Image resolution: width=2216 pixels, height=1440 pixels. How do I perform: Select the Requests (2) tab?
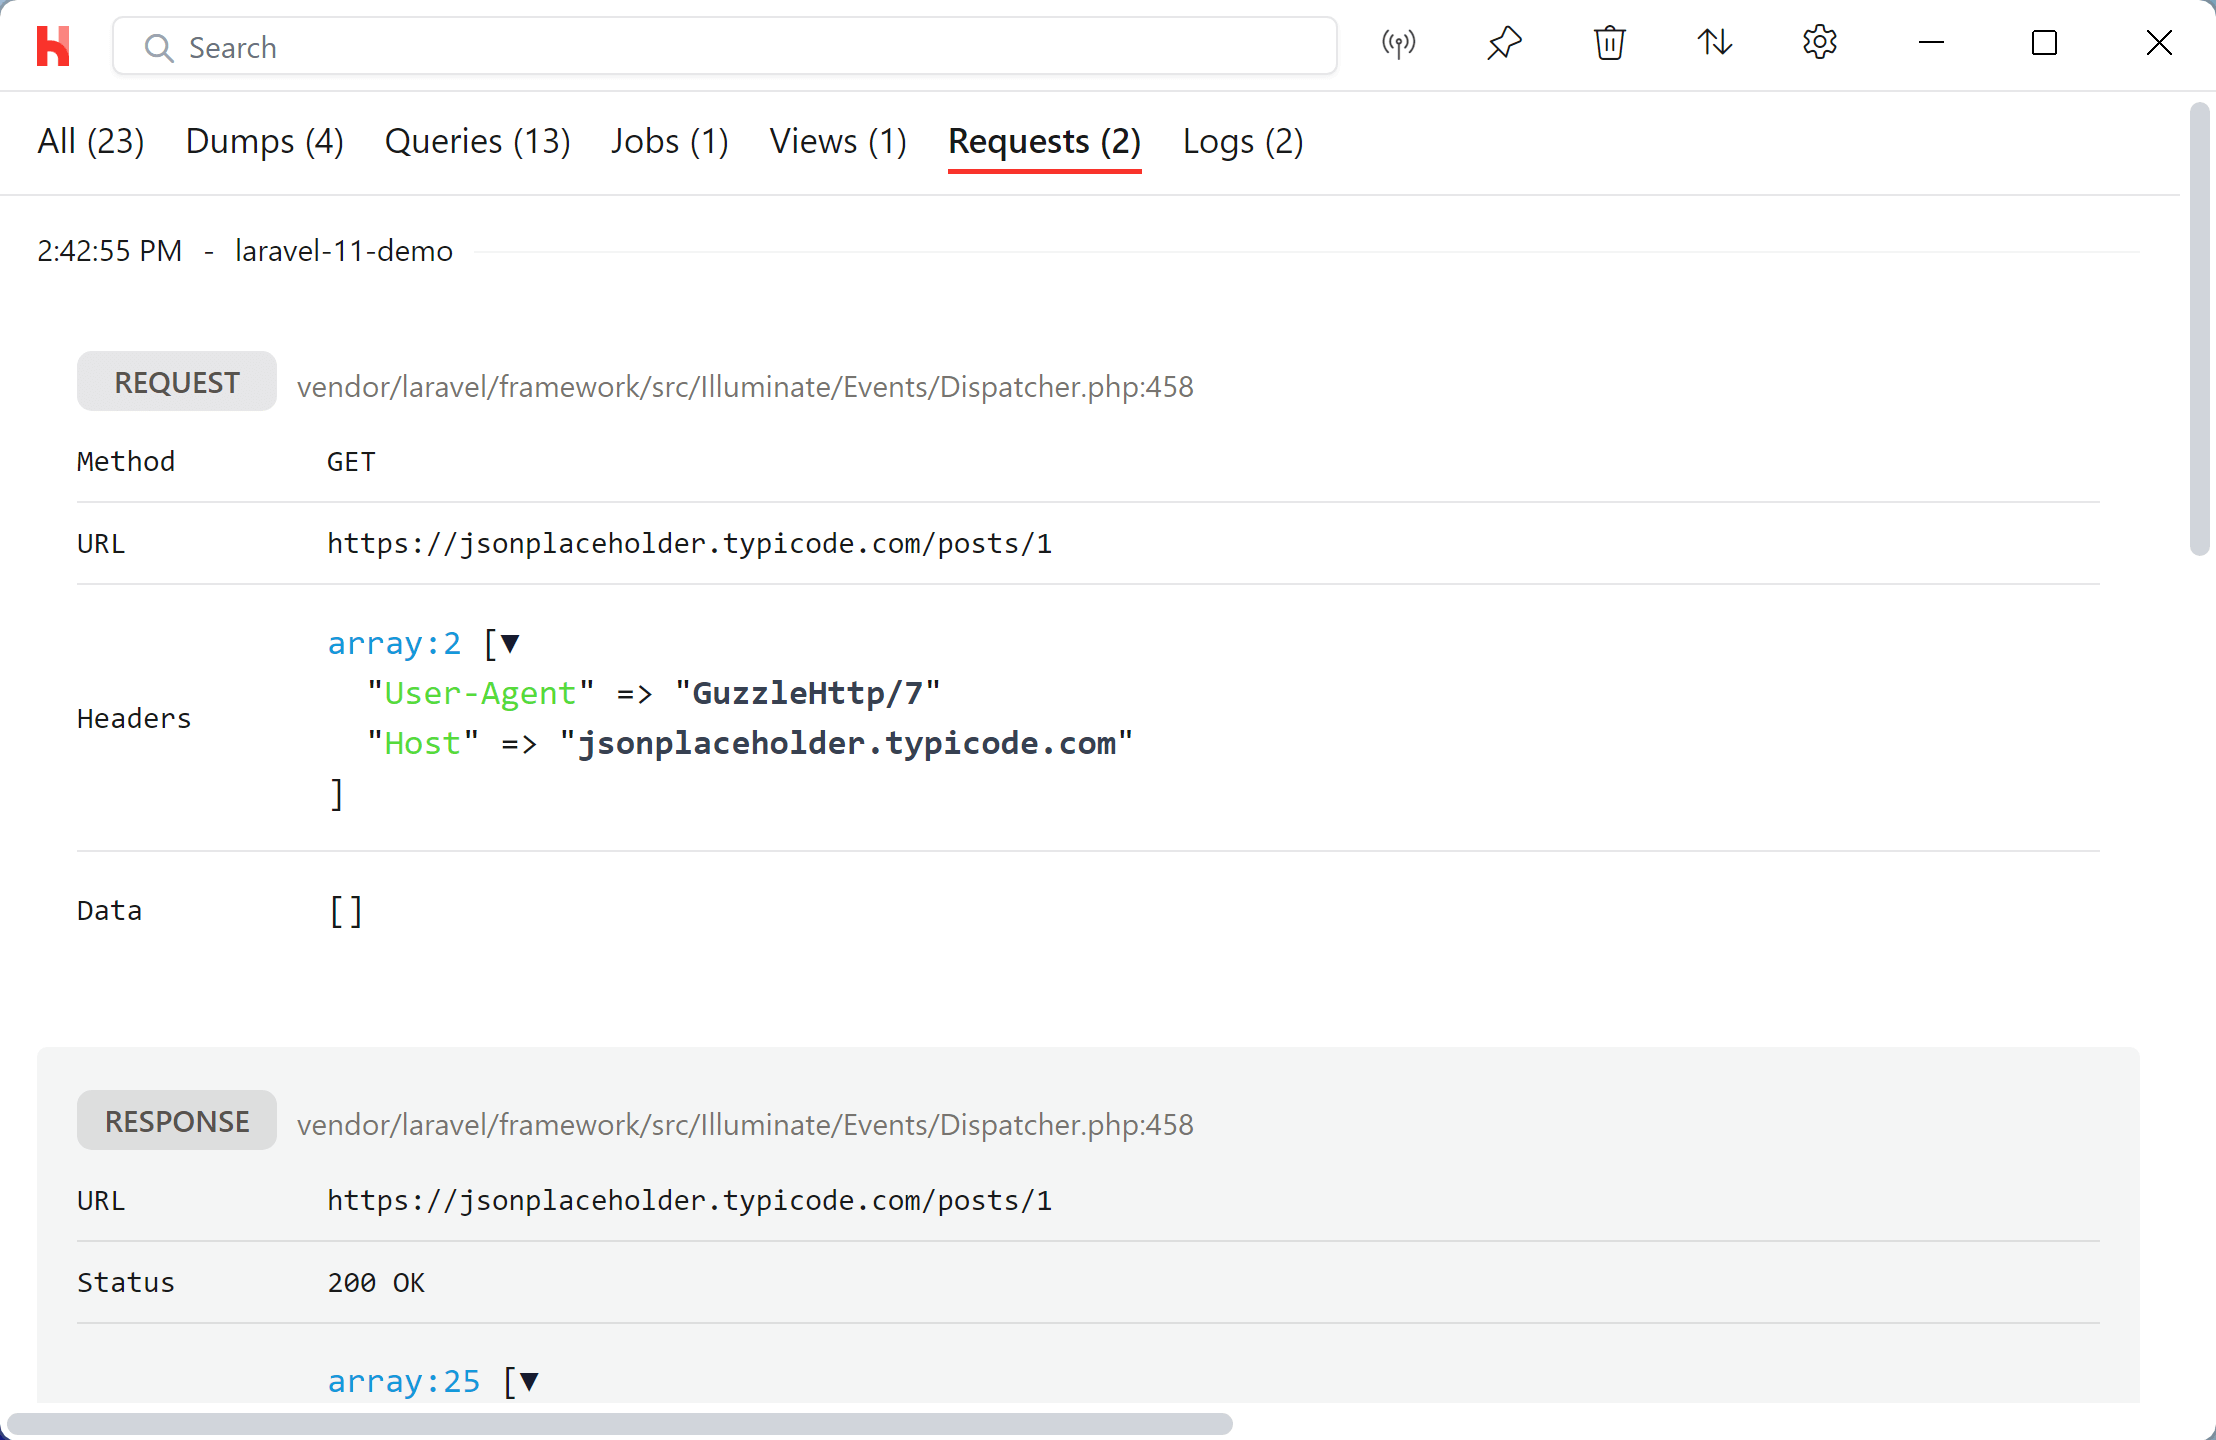coord(1043,140)
